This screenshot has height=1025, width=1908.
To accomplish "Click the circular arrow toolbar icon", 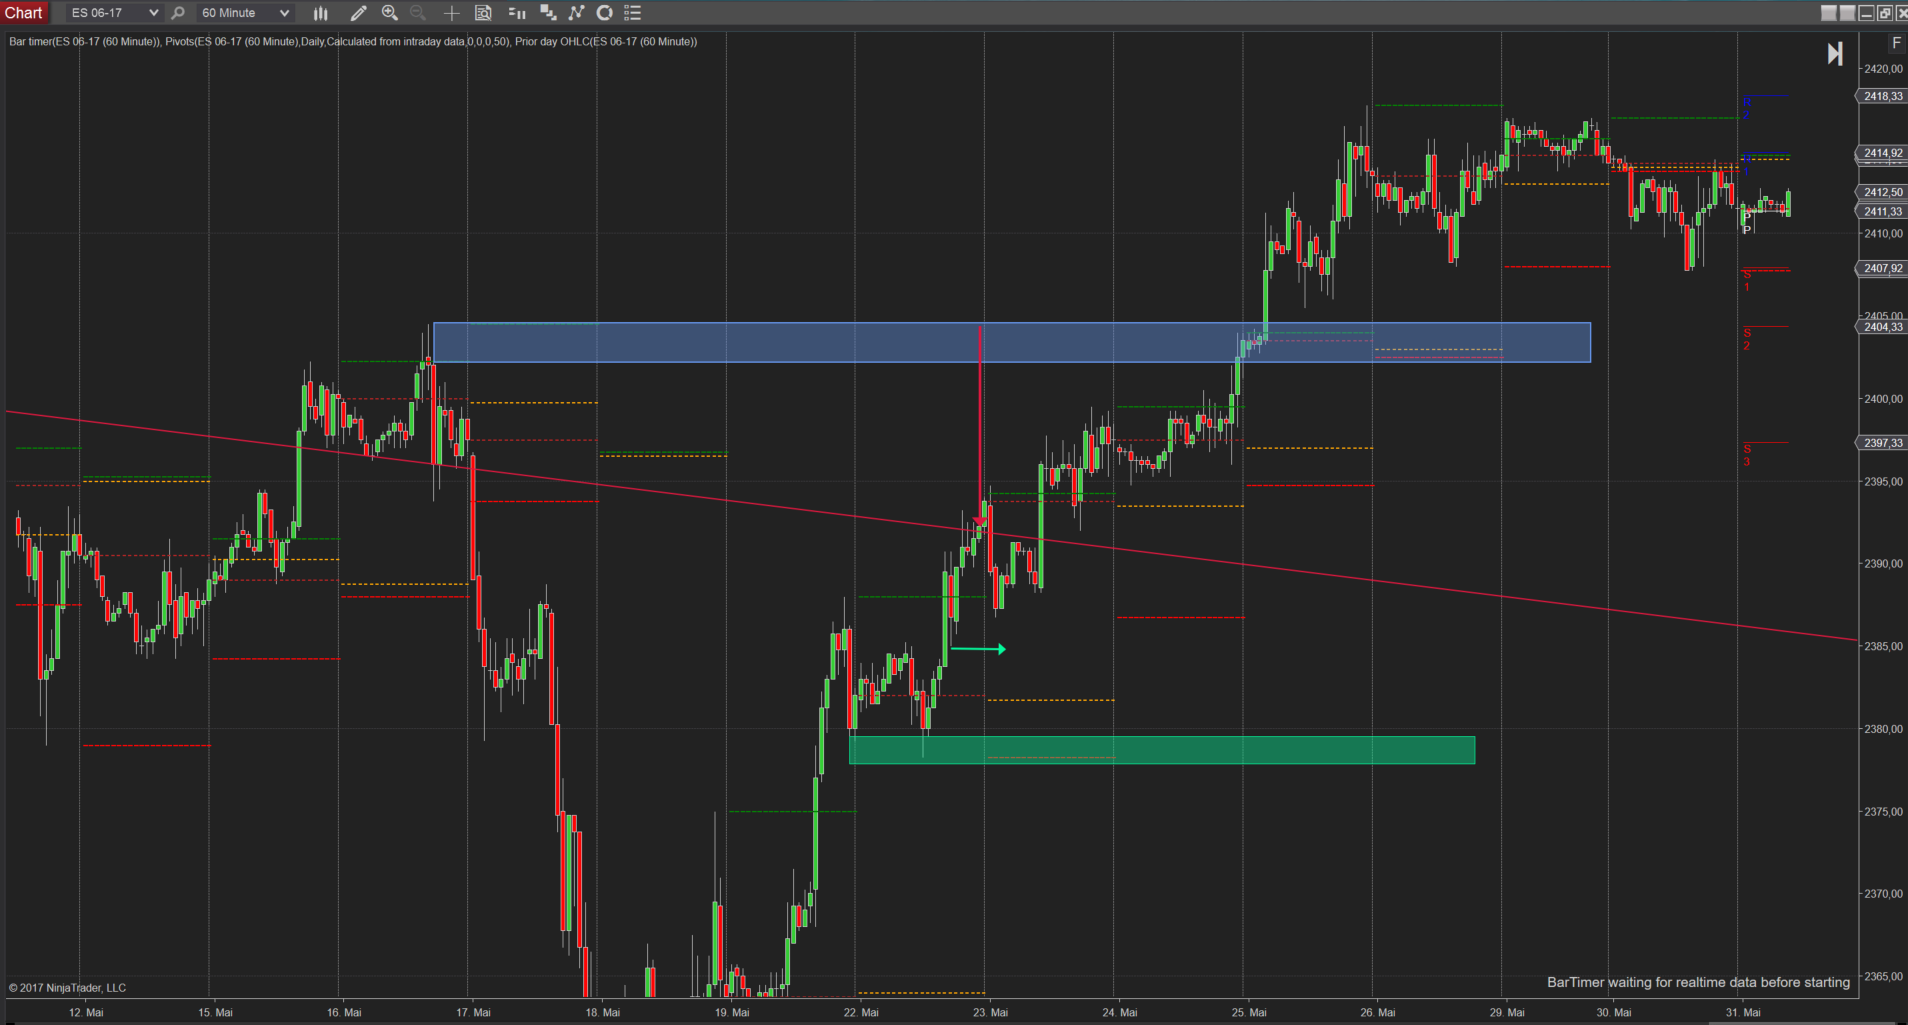I will 604,13.
